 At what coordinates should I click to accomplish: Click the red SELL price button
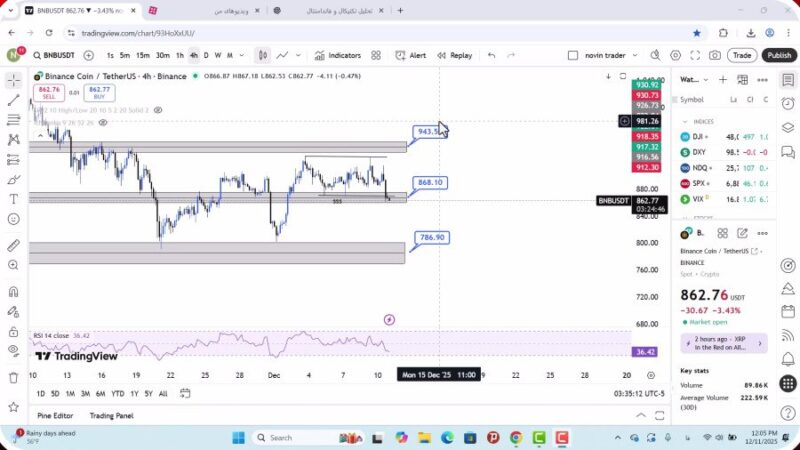[x=46, y=93]
